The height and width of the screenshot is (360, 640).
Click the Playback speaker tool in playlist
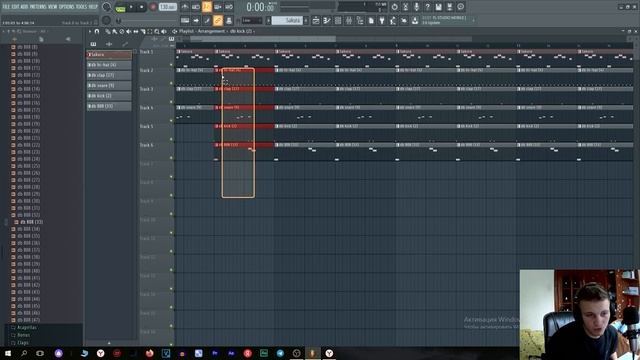[164, 31]
